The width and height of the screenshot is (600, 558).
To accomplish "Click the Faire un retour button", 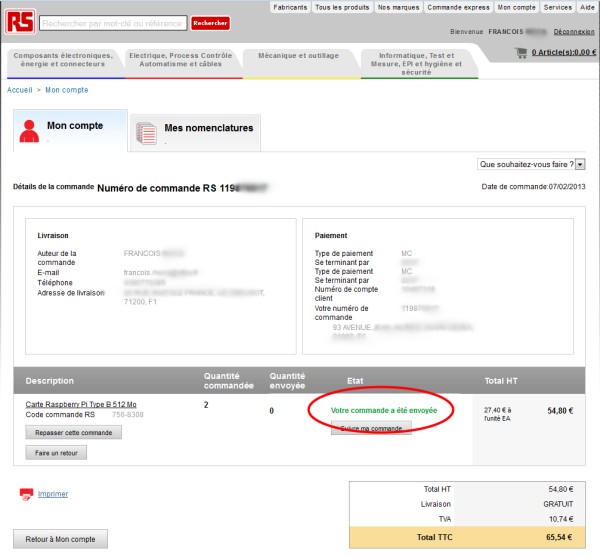I will tap(56, 453).
